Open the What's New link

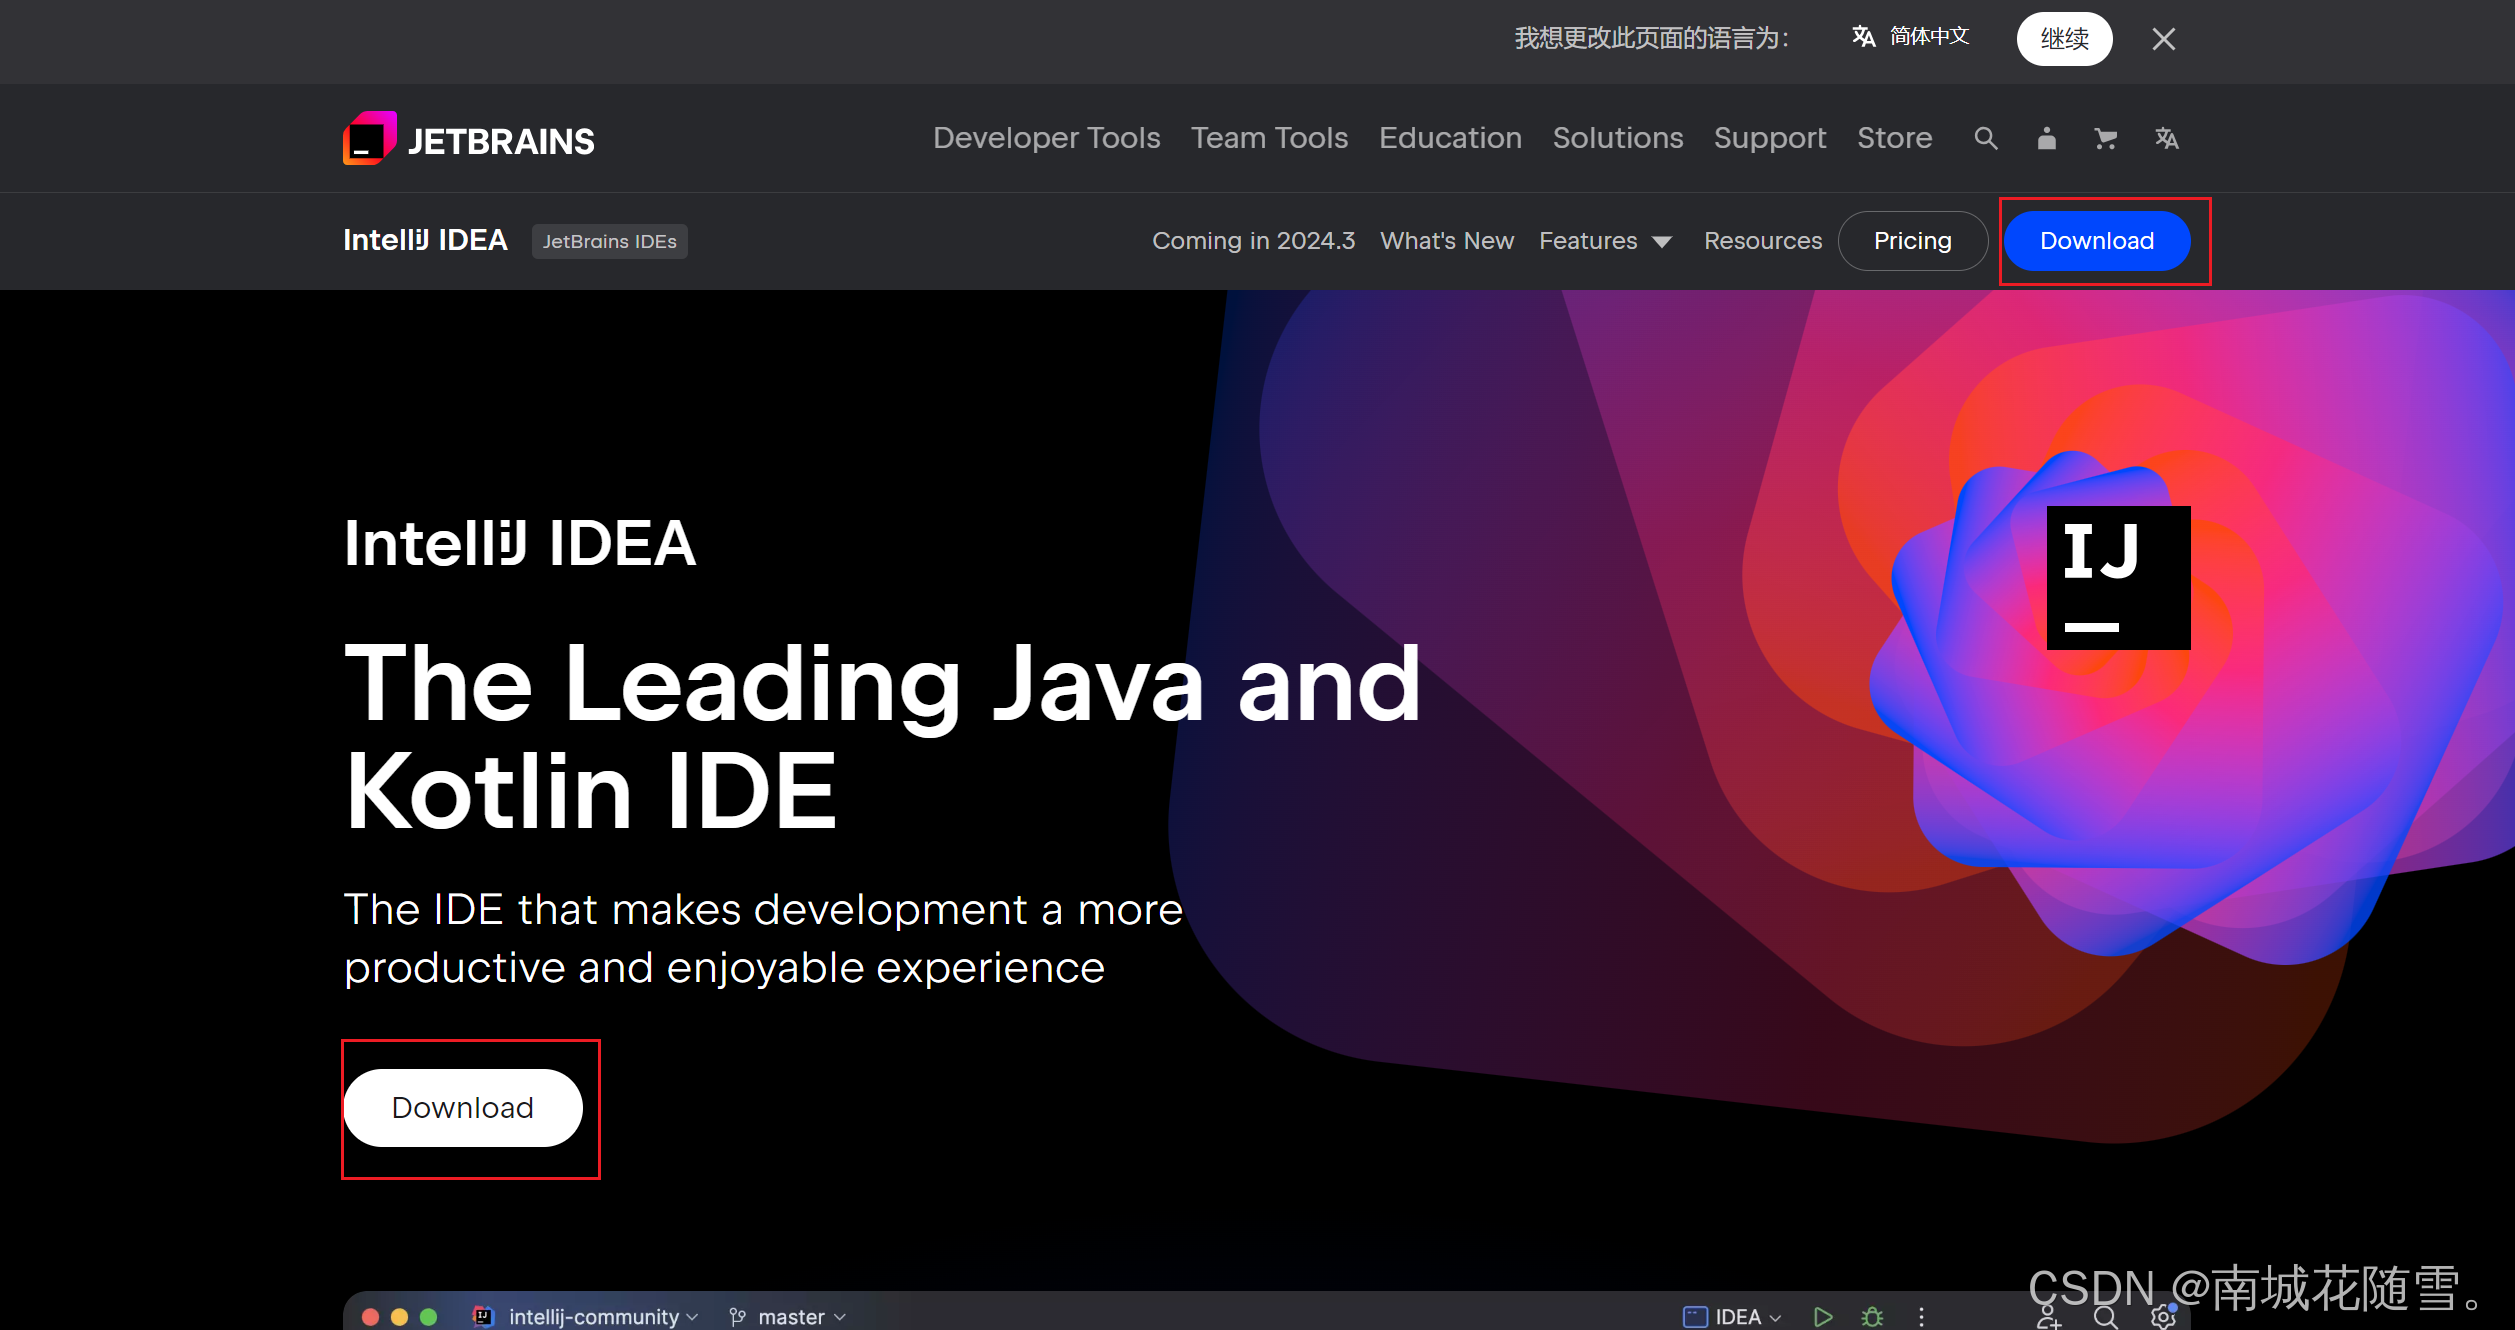tap(1446, 241)
